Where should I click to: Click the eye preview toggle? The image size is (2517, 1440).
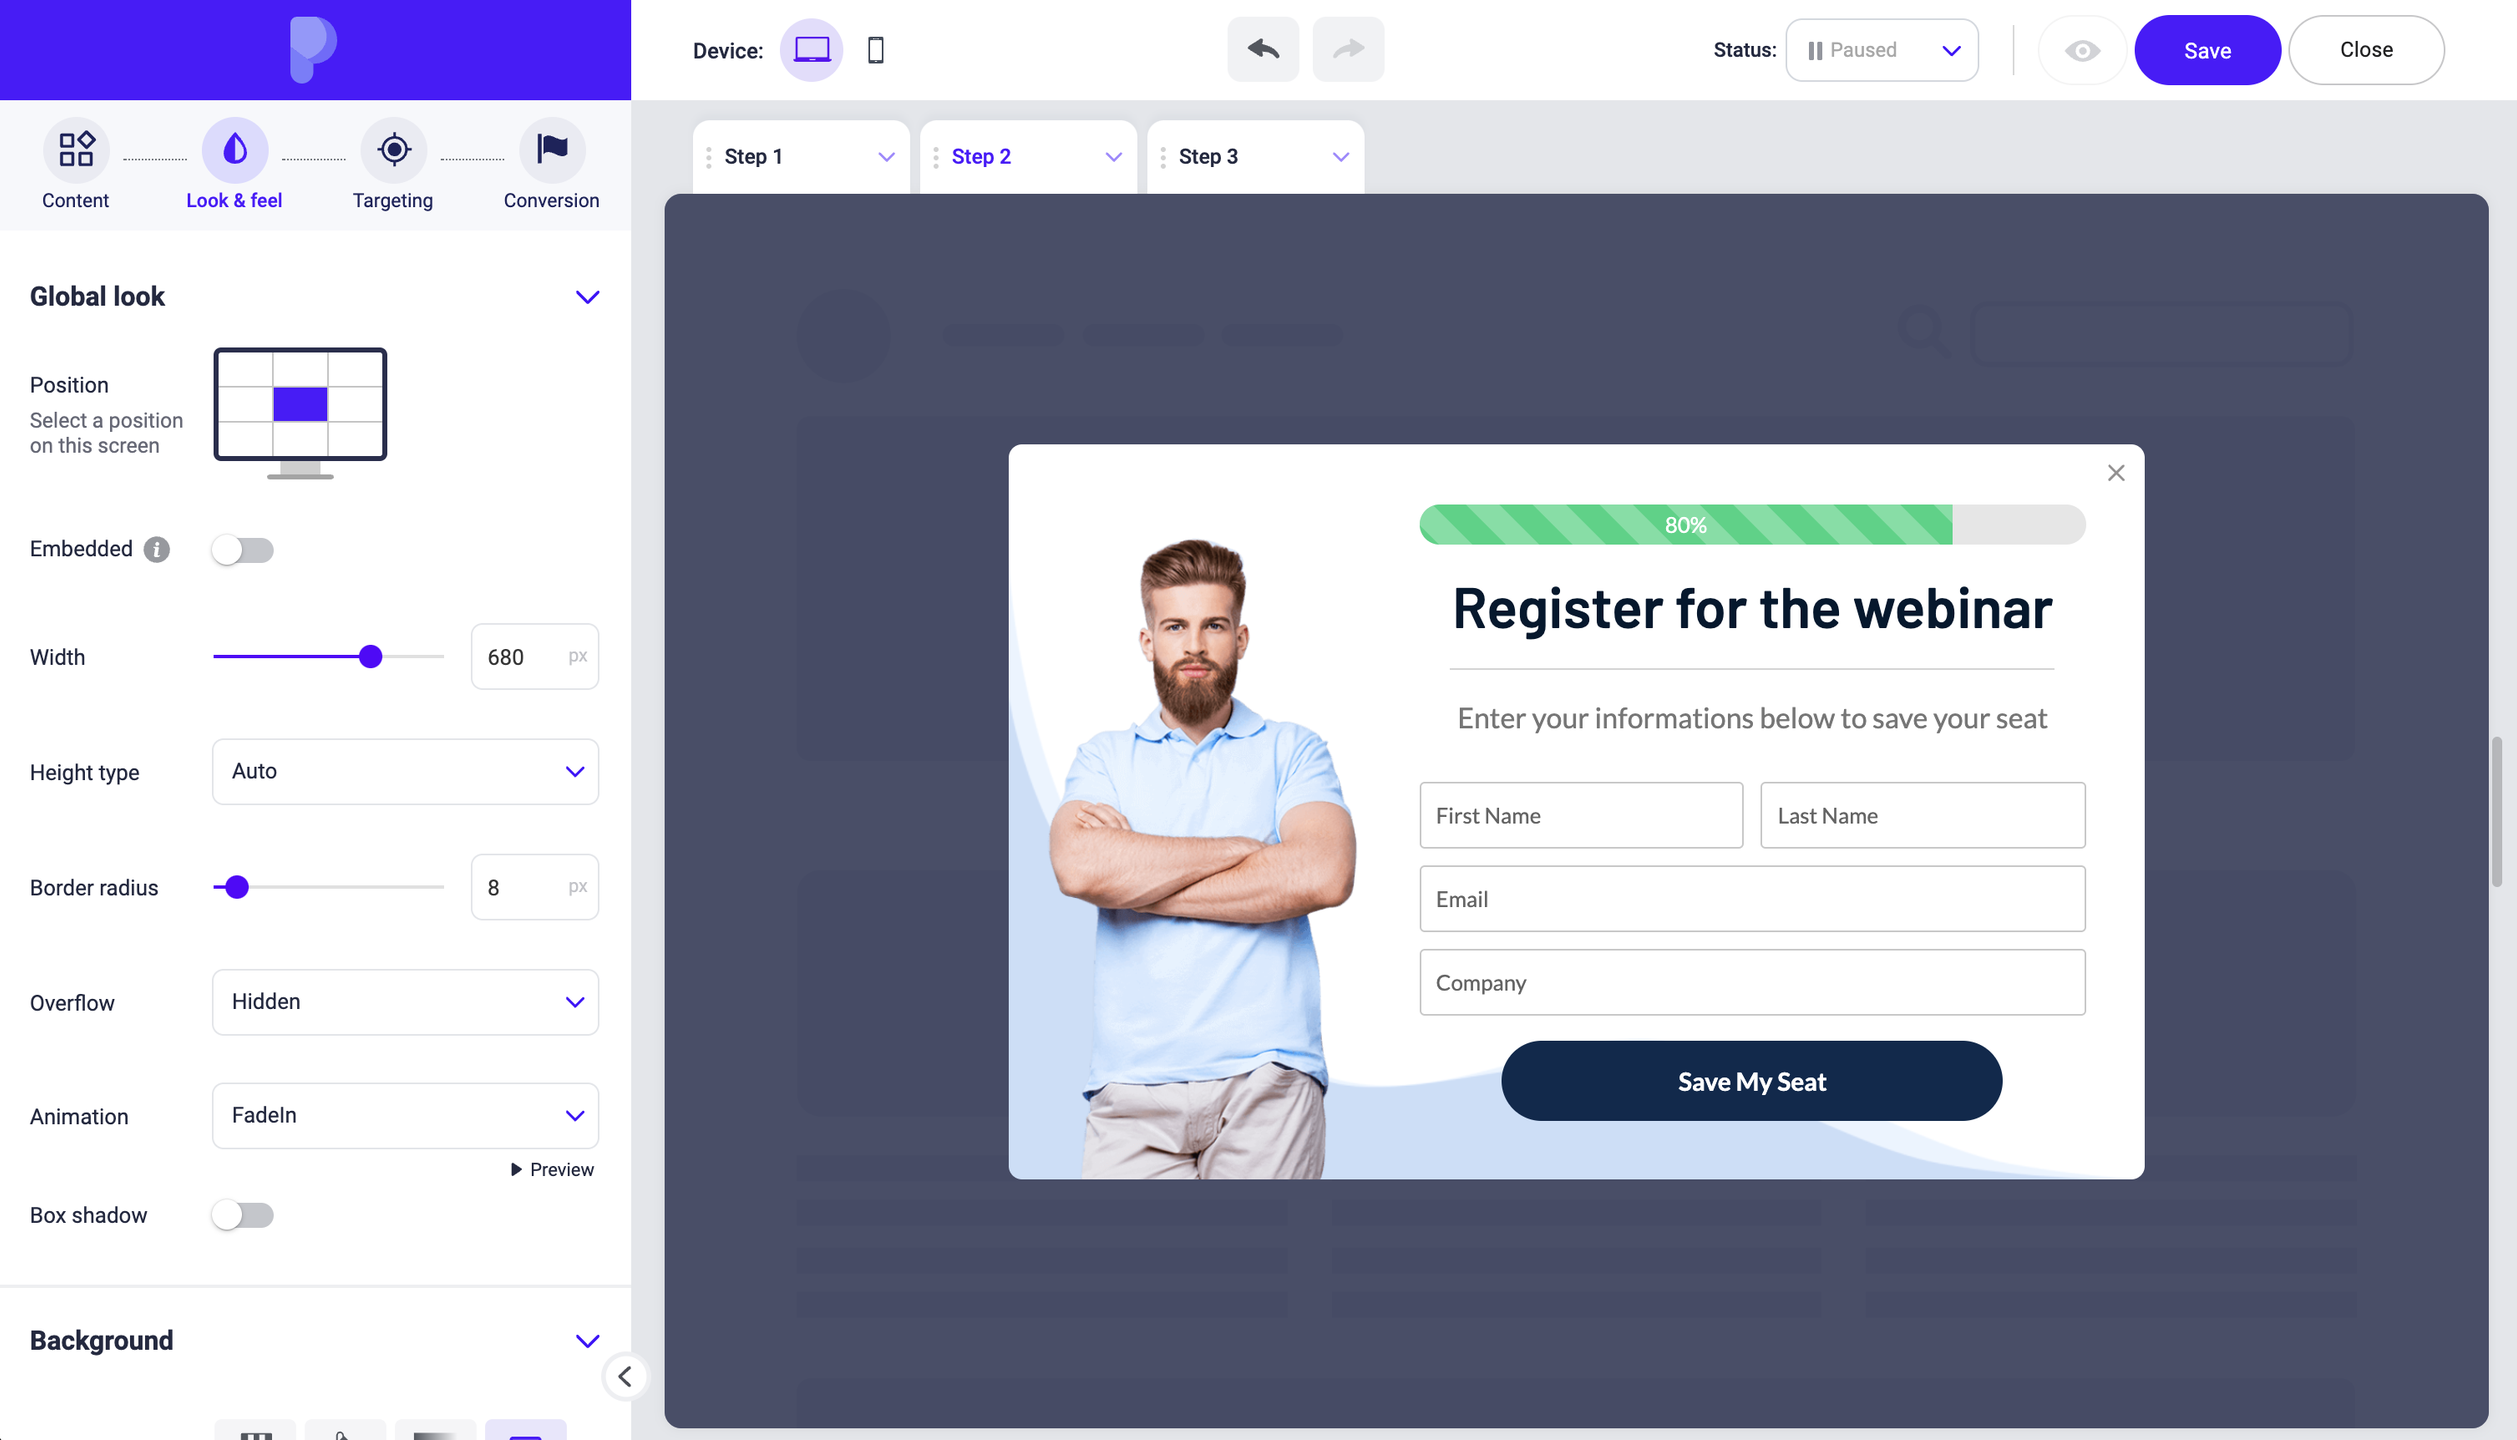coord(2082,50)
